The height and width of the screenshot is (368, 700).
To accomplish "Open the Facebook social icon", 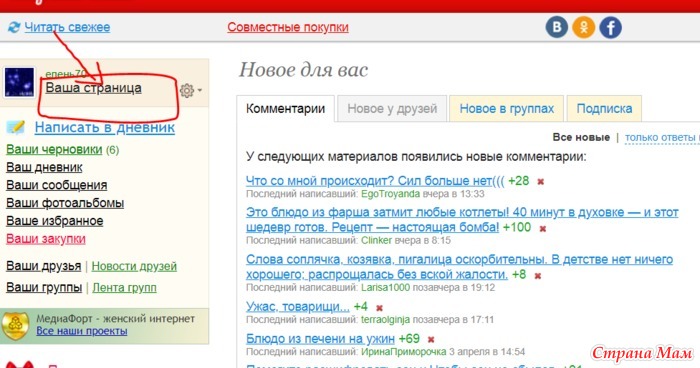I will (610, 27).
